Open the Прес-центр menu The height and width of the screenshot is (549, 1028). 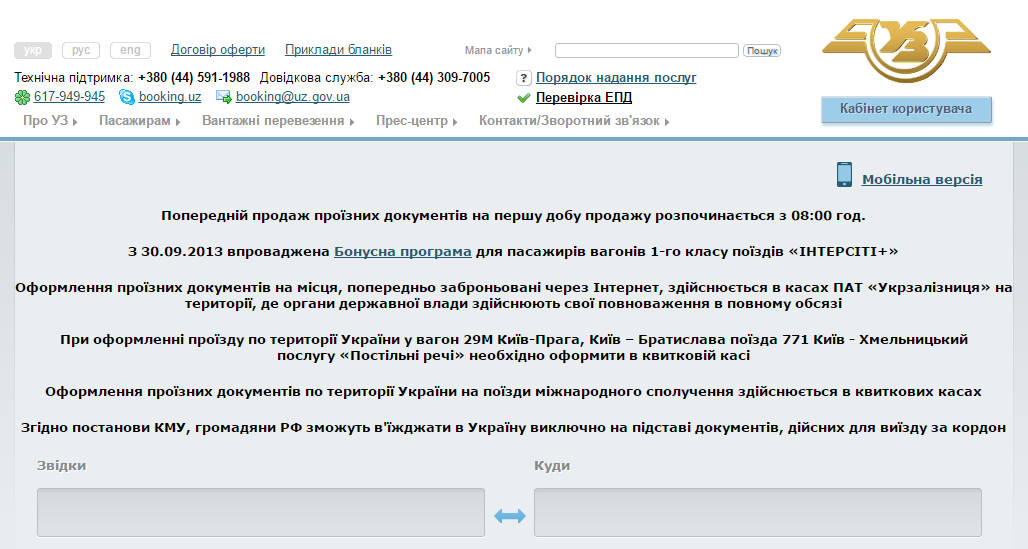pos(416,121)
